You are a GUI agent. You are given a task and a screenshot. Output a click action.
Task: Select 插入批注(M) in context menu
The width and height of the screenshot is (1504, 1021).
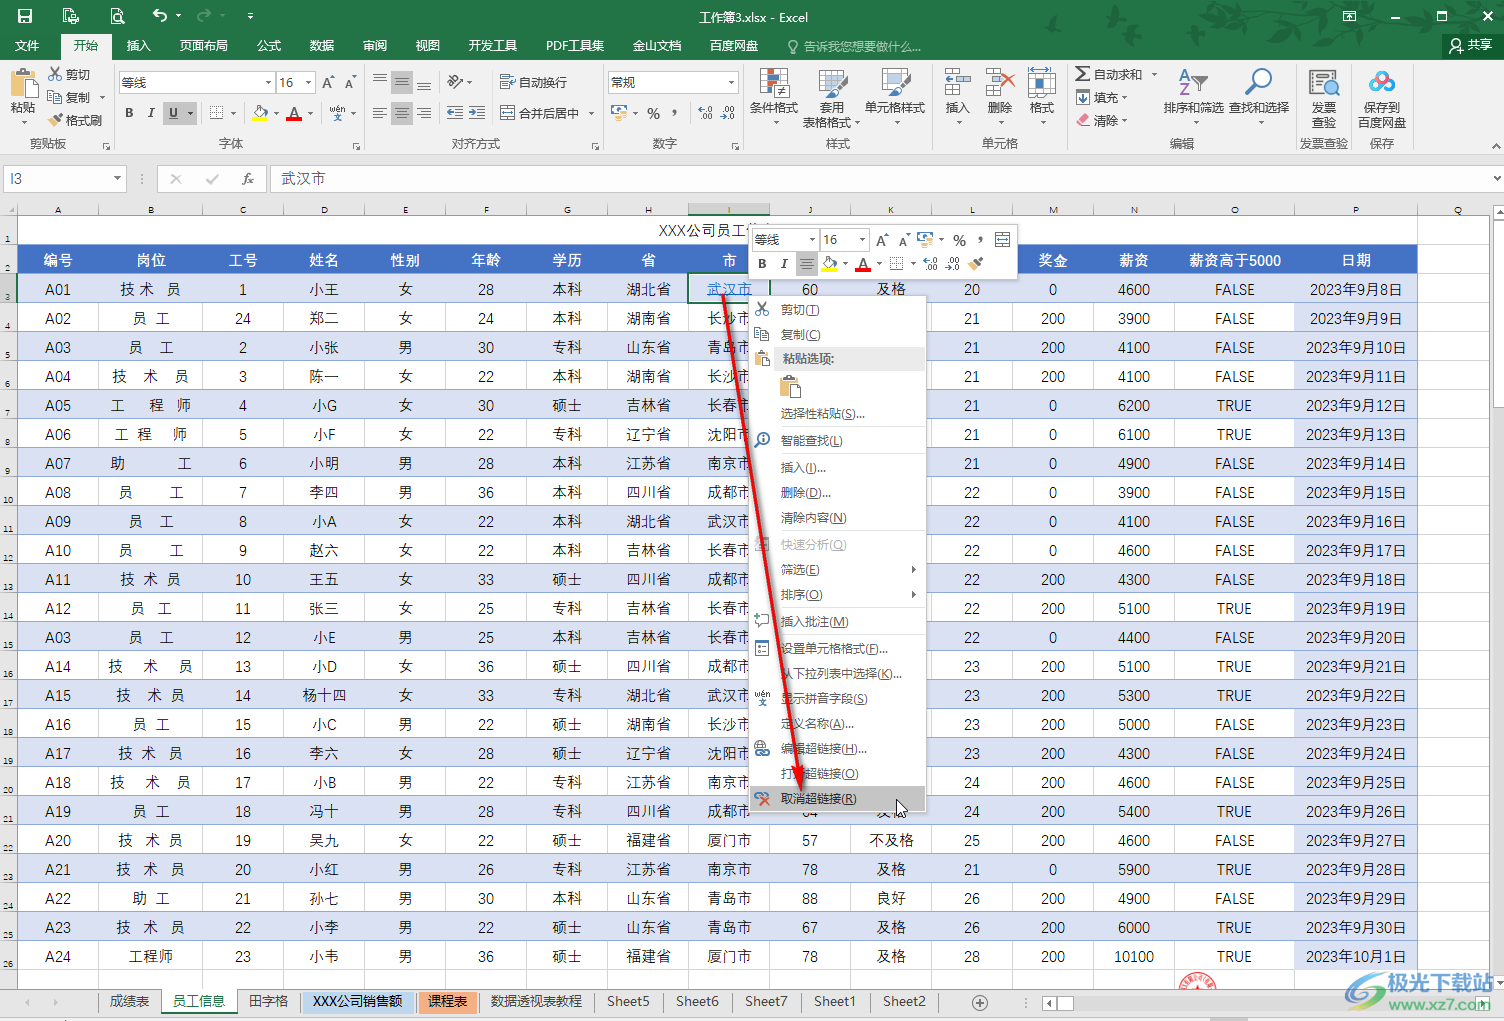[x=837, y=622]
